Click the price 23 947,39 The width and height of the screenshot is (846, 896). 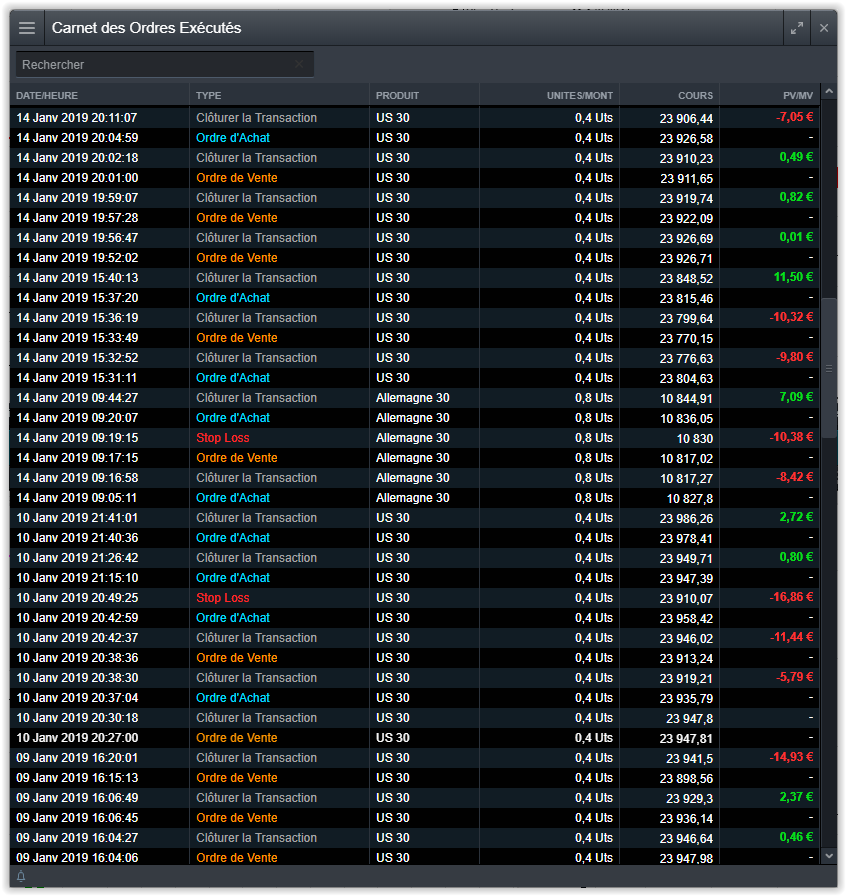(x=686, y=578)
